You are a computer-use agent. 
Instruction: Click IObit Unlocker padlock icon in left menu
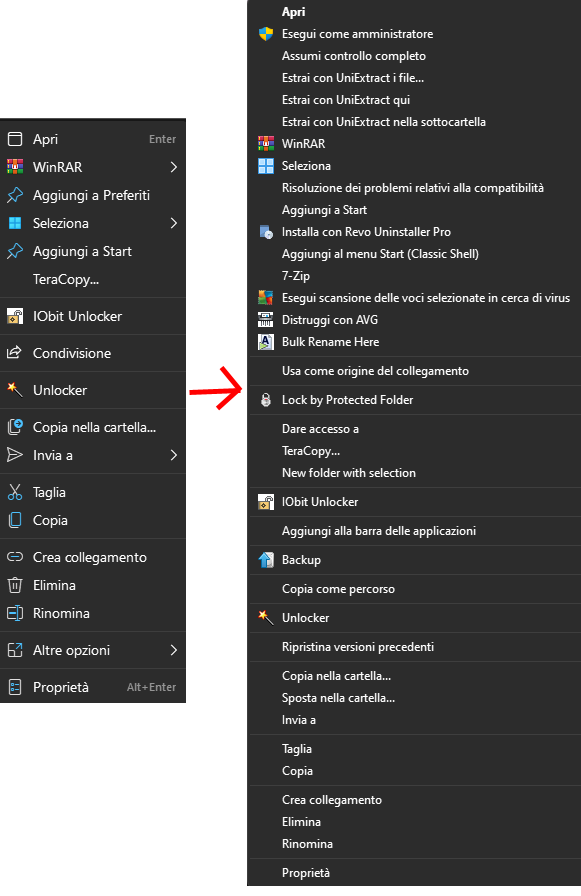(x=15, y=316)
